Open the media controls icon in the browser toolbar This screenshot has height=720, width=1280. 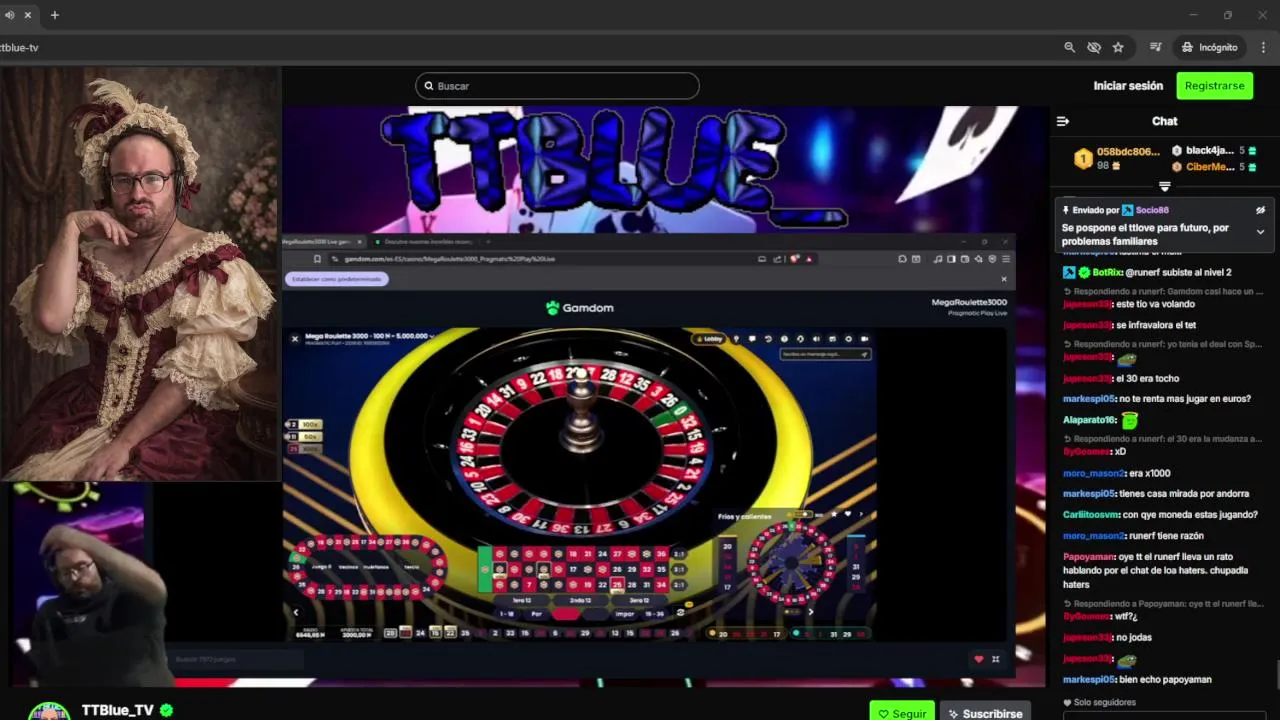pyautogui.click(x=1156, y=47)
